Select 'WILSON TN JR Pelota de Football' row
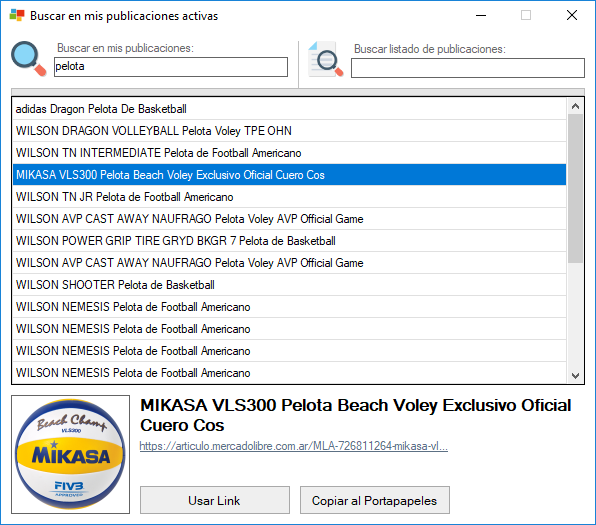596x525 pixels. click(x=289, y=197)
